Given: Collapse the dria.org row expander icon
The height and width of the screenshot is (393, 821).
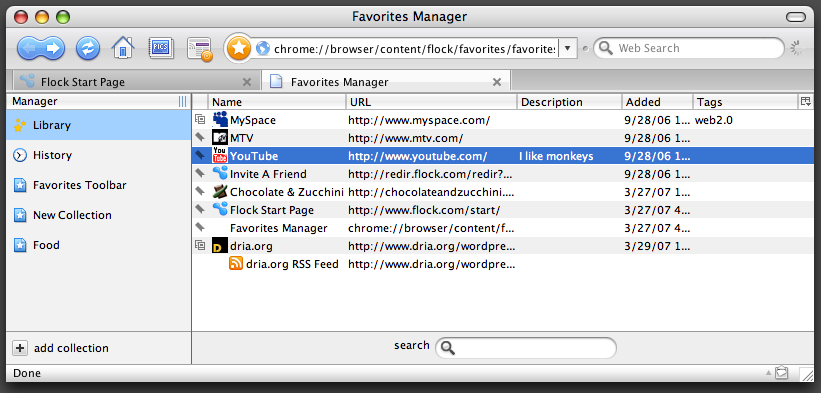Looking at the screenshot, I should [199, 244].
